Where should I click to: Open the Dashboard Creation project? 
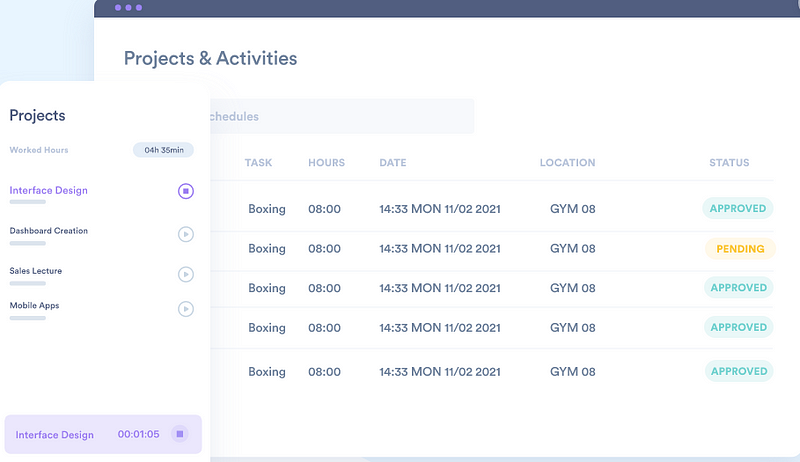tap(49, 231)
